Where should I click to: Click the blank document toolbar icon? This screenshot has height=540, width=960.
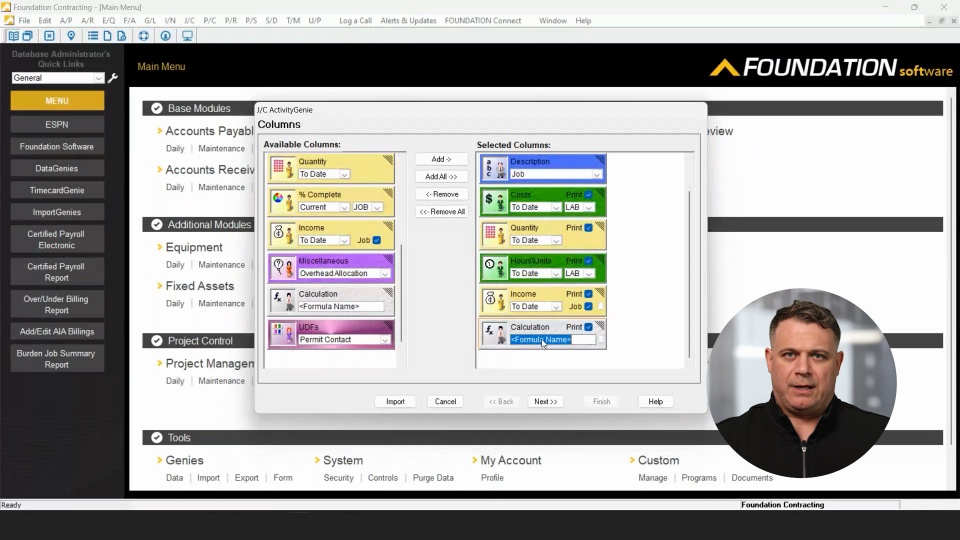point(107,36)
